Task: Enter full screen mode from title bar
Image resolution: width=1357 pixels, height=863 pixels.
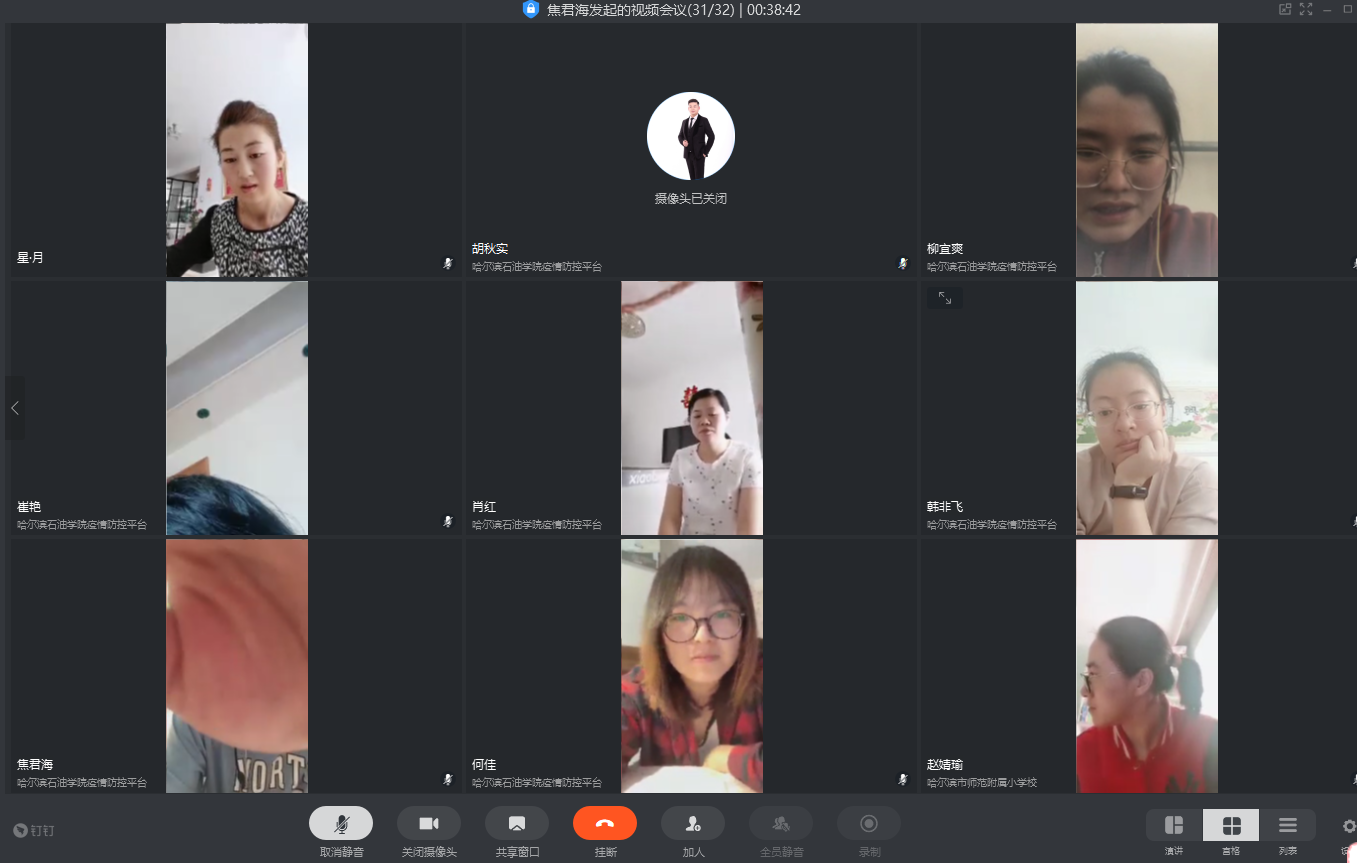Action: (1306, 10)
